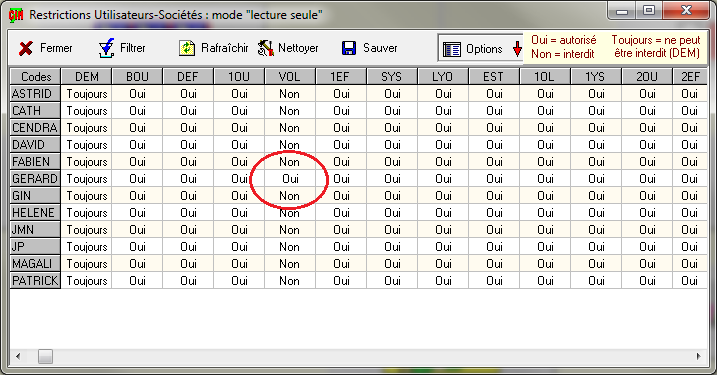
Task: Click JP's 1OL cell showing Oui
Action: 546,246
